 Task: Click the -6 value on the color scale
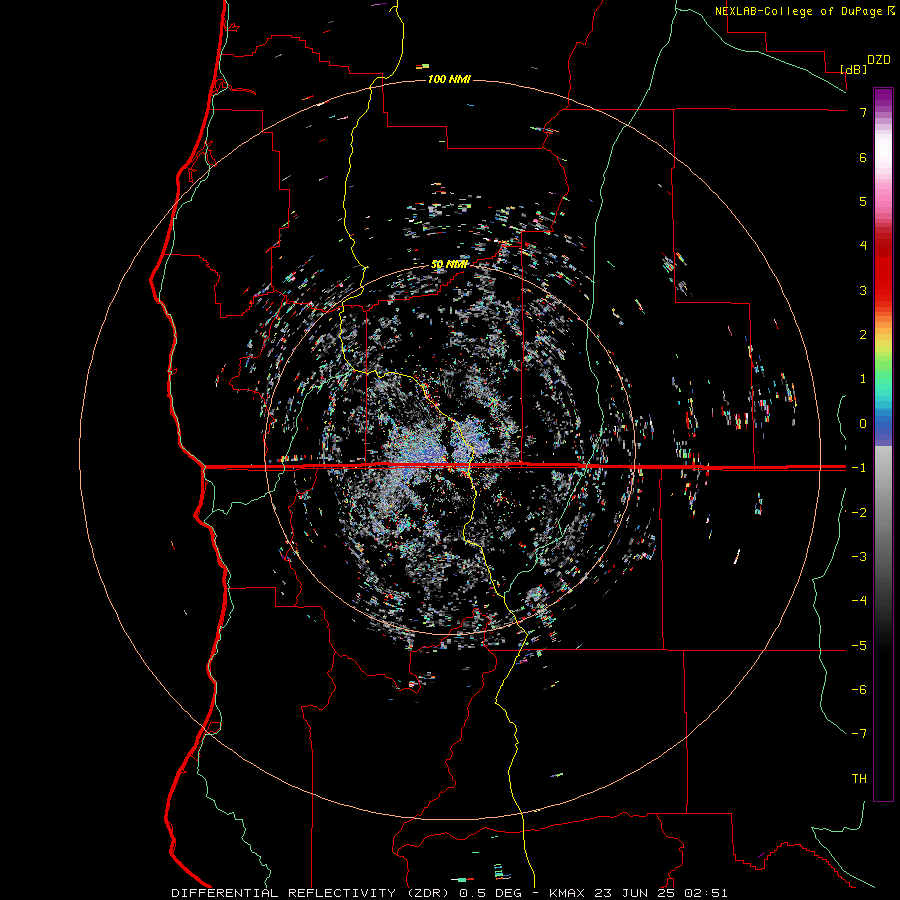pyautogui.click(x=859, y=690)
